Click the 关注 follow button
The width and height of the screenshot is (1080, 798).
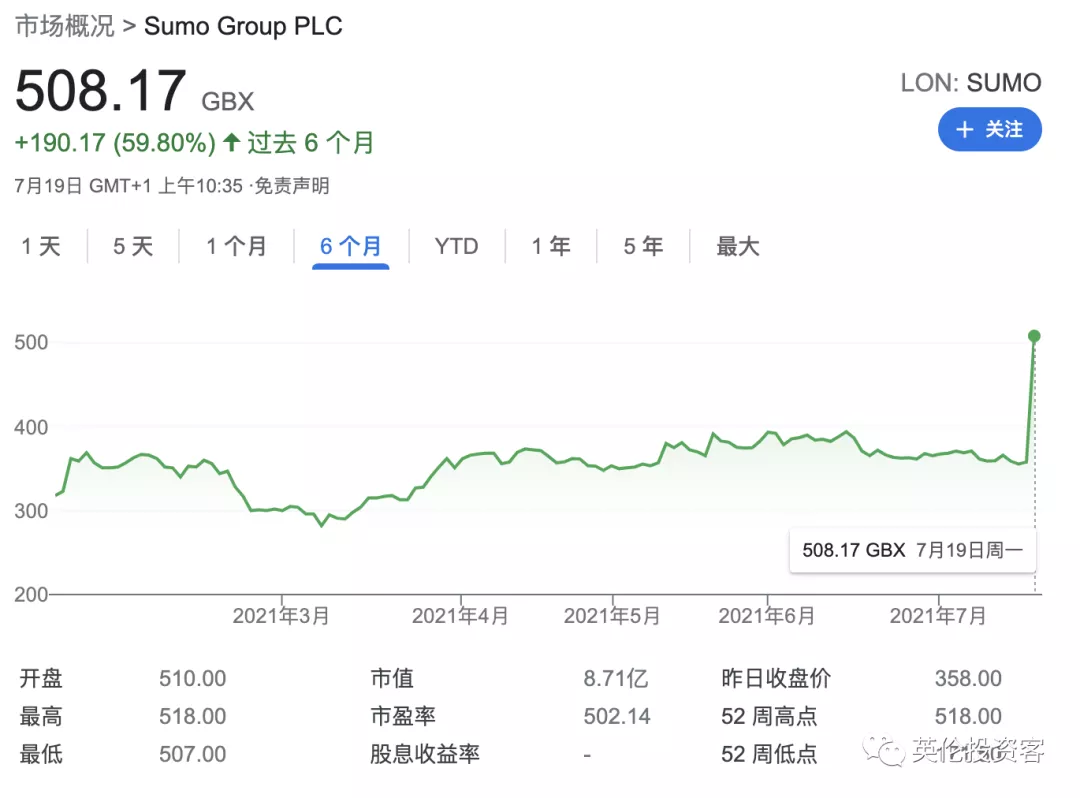(x=990, y=129)
